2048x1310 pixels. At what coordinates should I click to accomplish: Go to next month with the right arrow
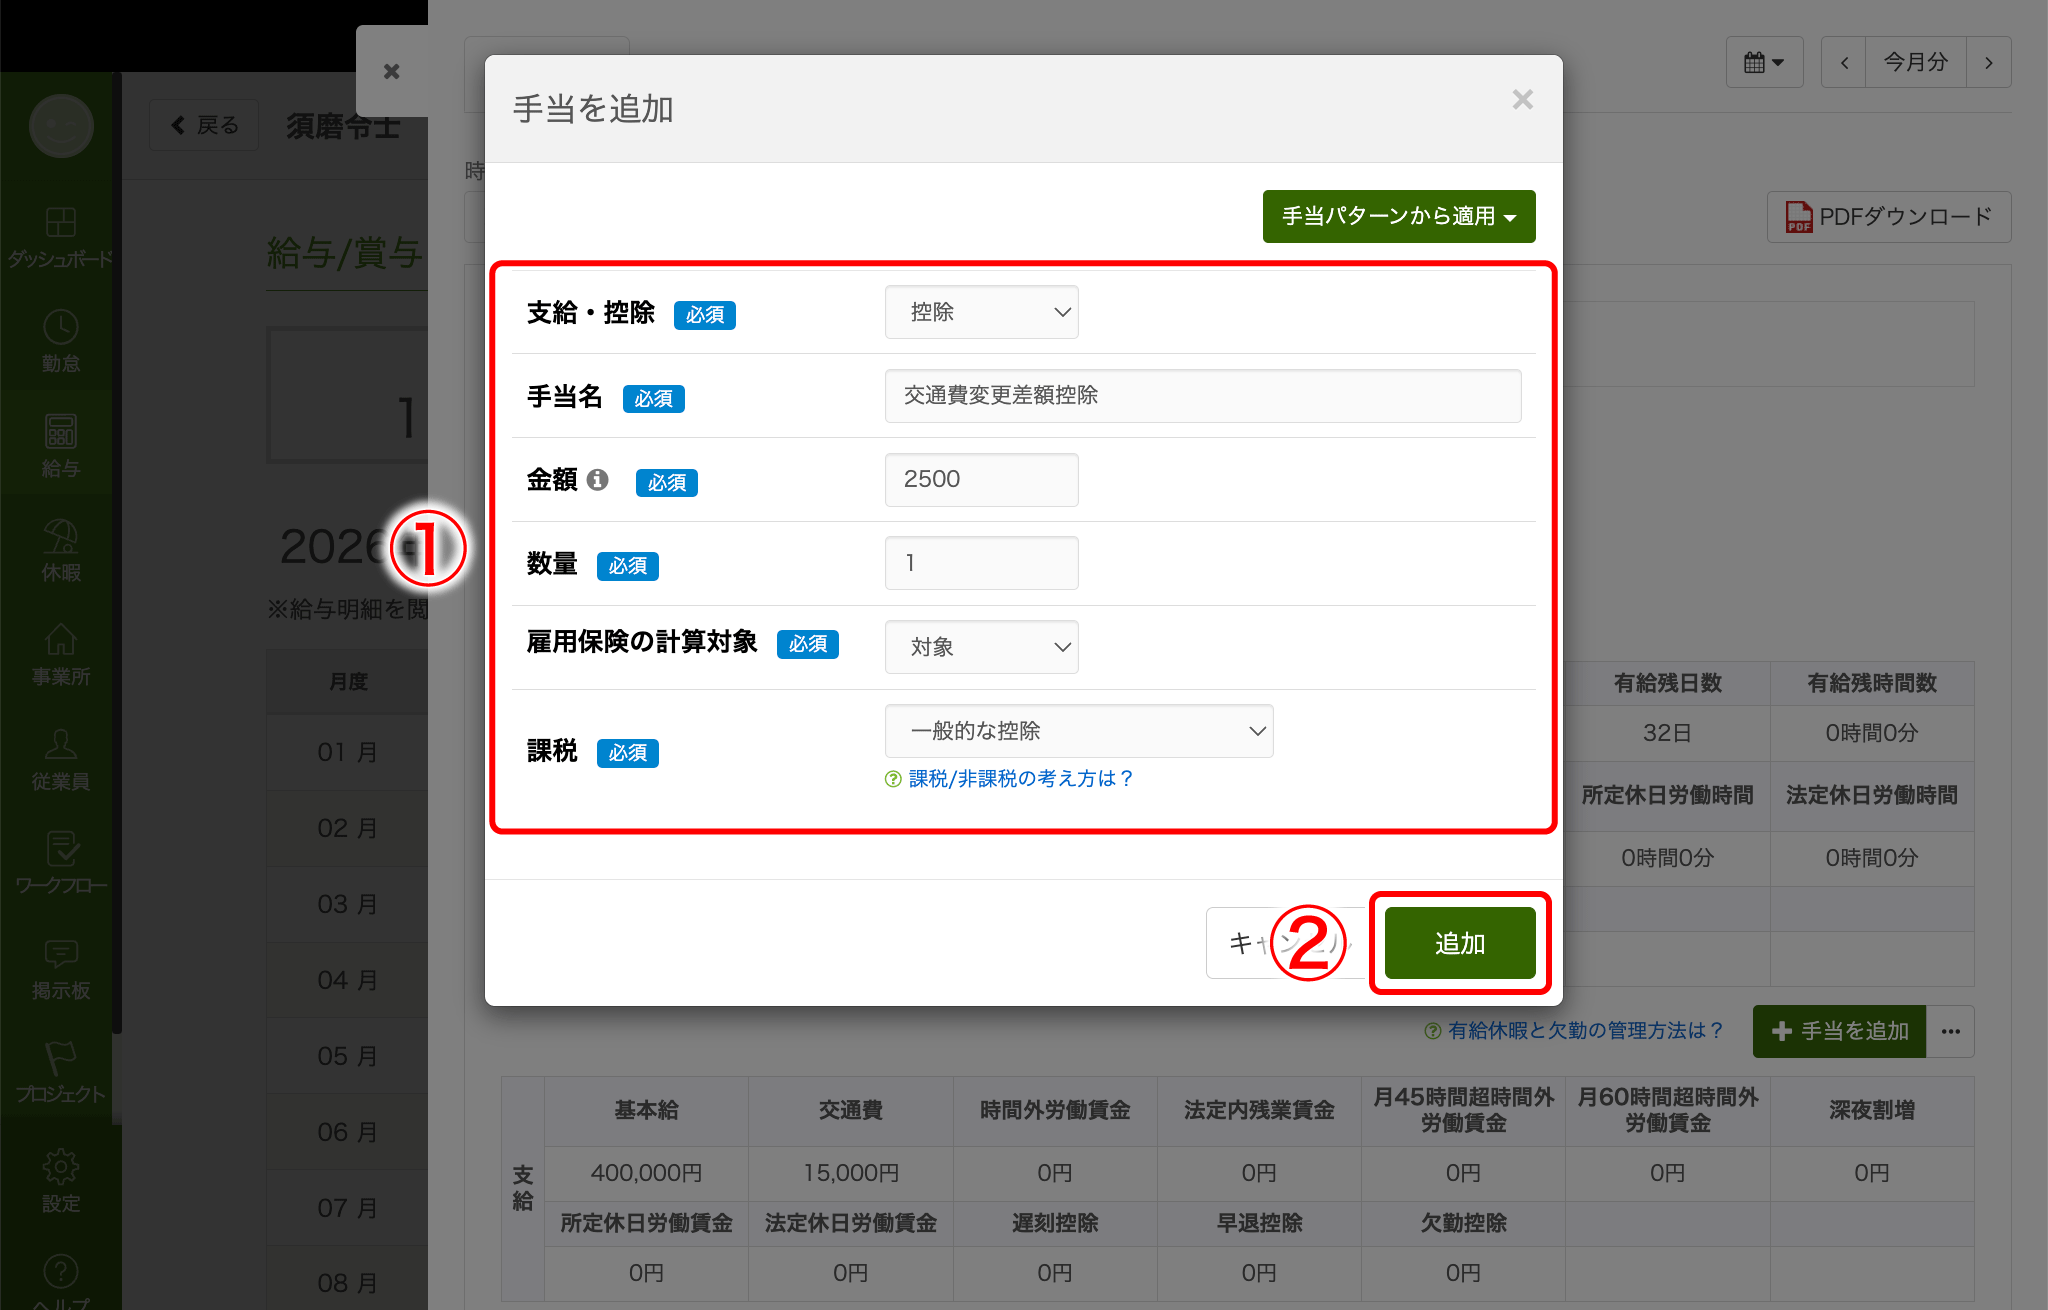coord(1989,63)
